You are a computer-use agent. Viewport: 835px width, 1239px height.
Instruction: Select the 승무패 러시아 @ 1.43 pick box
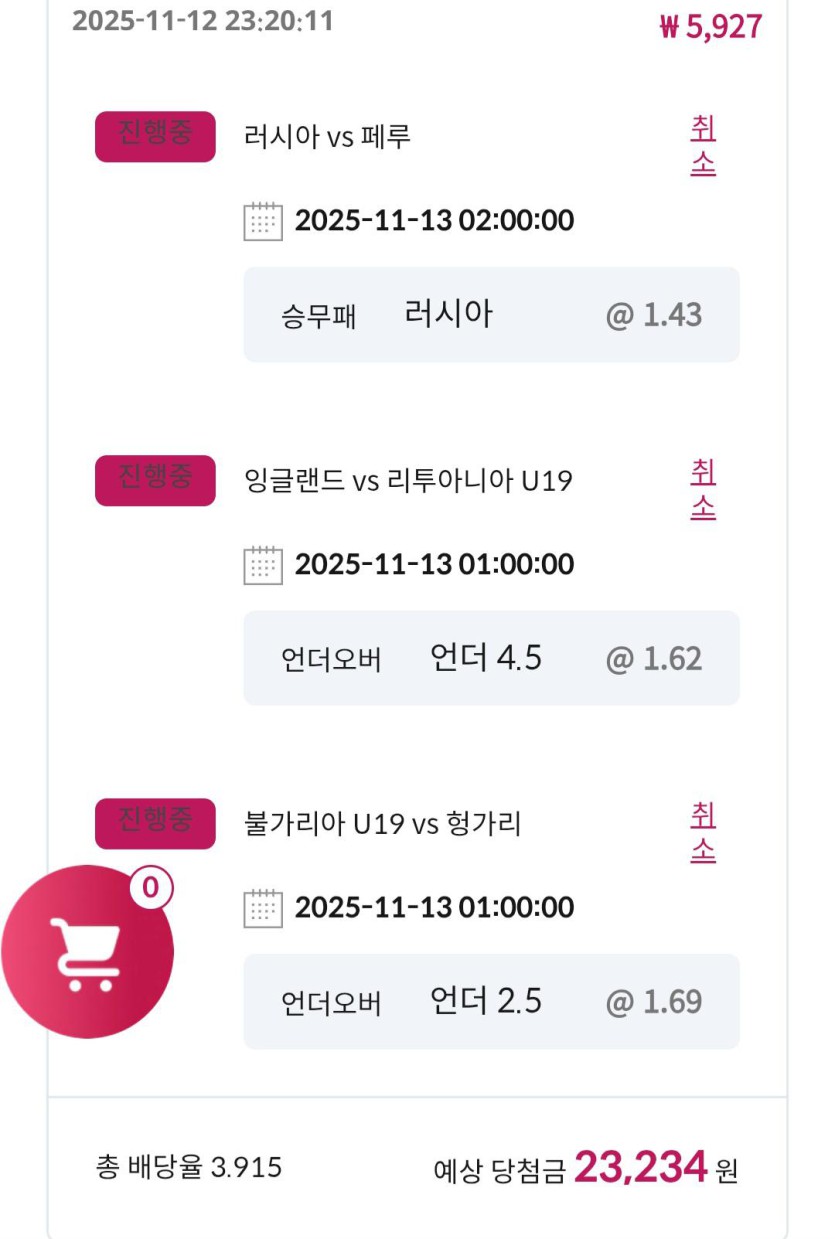(x=491, y=315)
